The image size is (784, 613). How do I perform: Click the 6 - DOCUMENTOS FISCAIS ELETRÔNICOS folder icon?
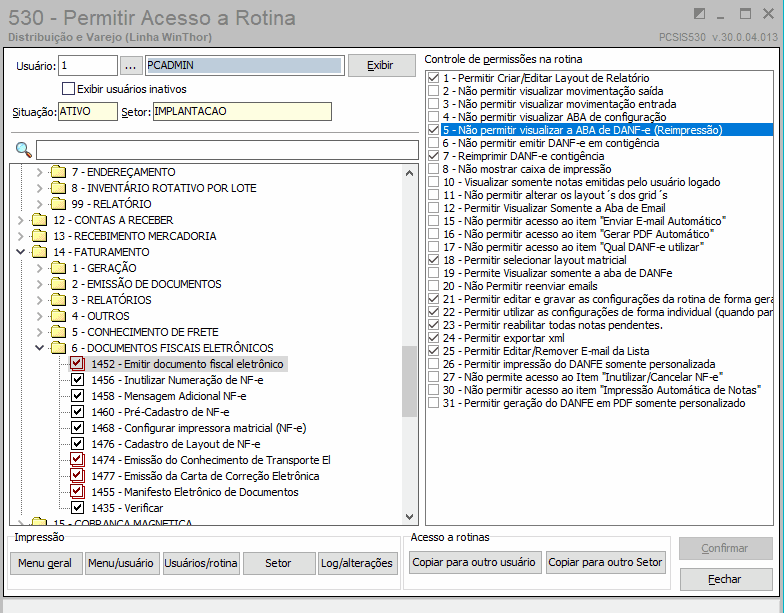pyautogui.click(x=58, y=348)
